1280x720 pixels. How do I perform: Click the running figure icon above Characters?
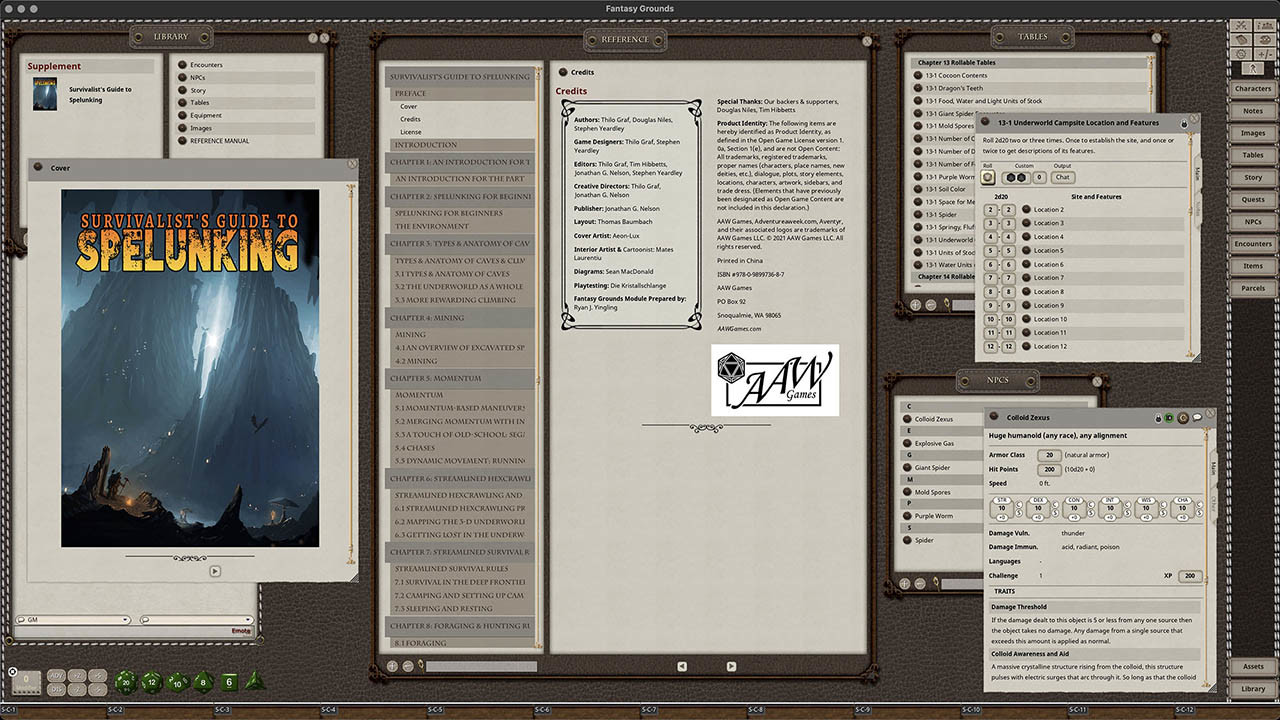1253,68
